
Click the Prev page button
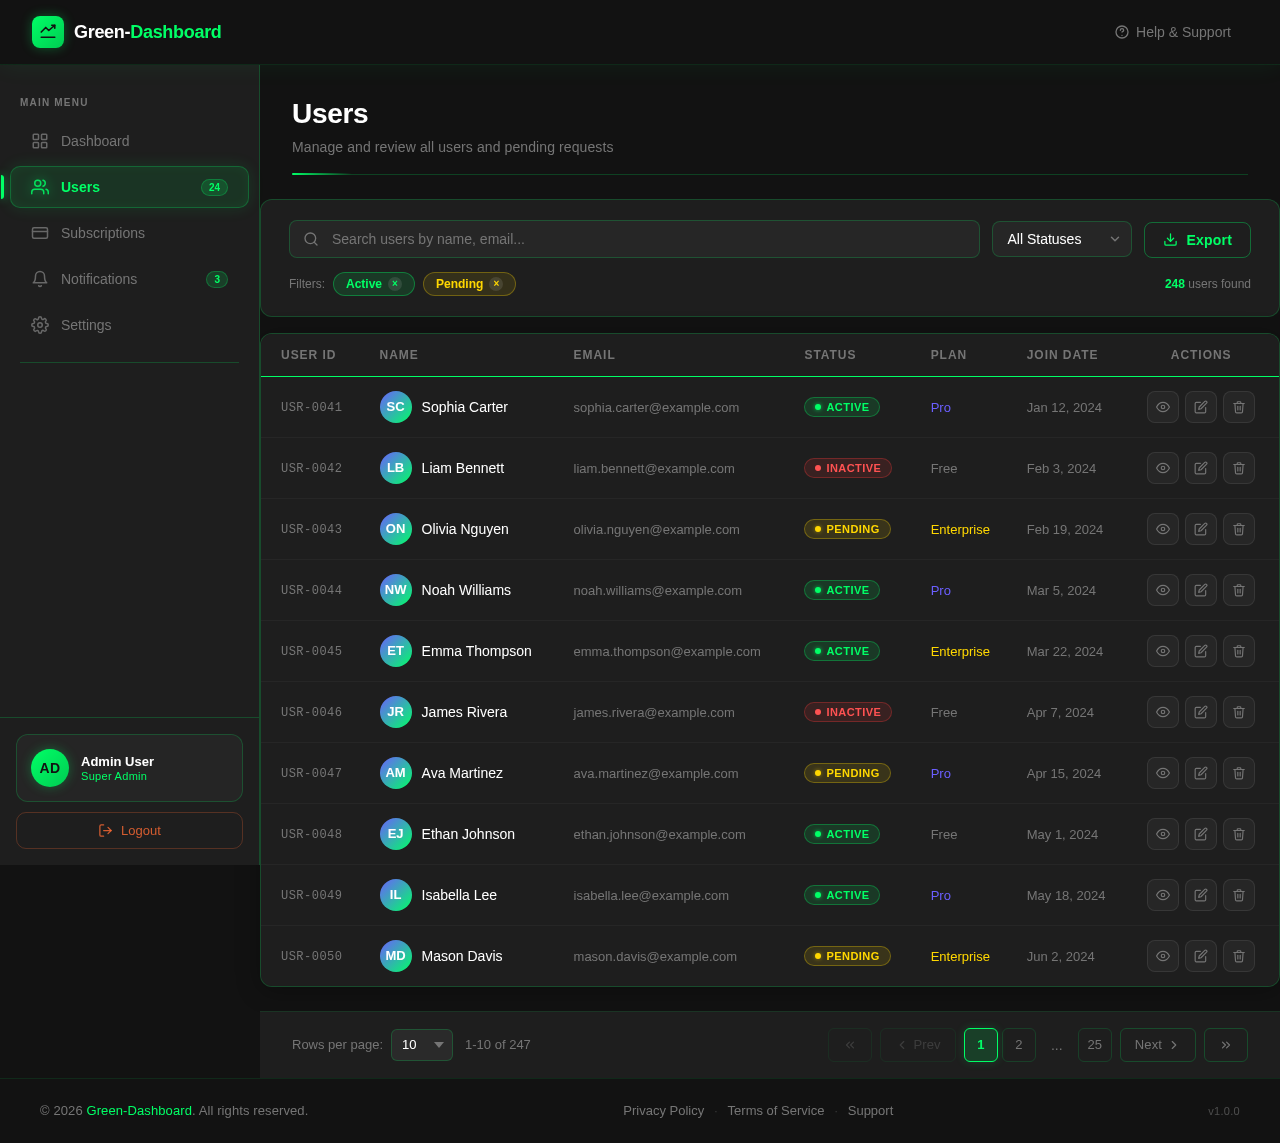(x=918, y=1045)
